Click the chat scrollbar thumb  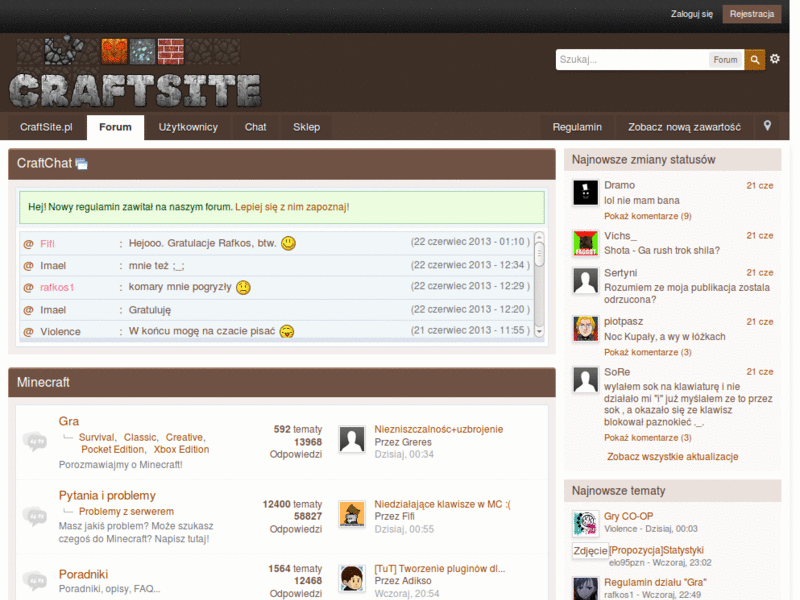pos(539,254)
